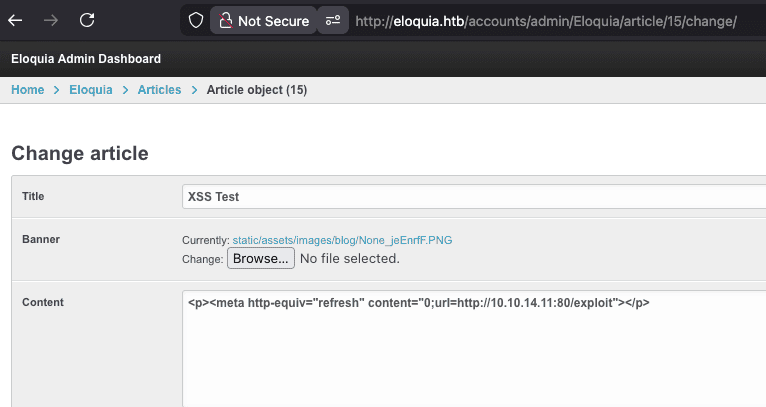The image size is (766, 407).
Task: Click the Banner field label
Action: tap(41, 239)
